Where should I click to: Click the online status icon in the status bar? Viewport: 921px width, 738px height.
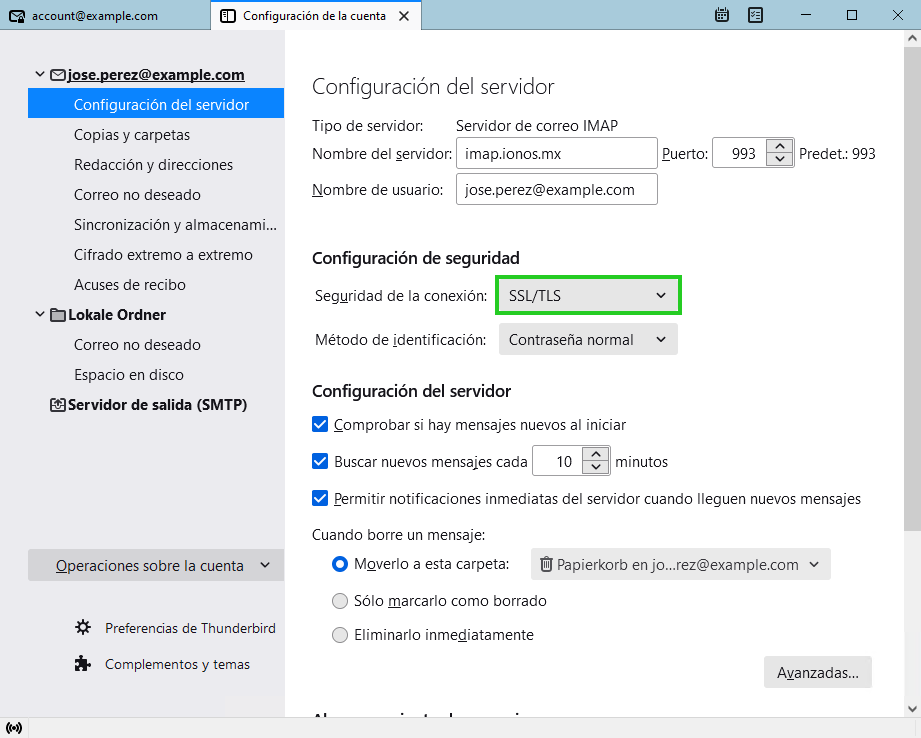point(14,728)
